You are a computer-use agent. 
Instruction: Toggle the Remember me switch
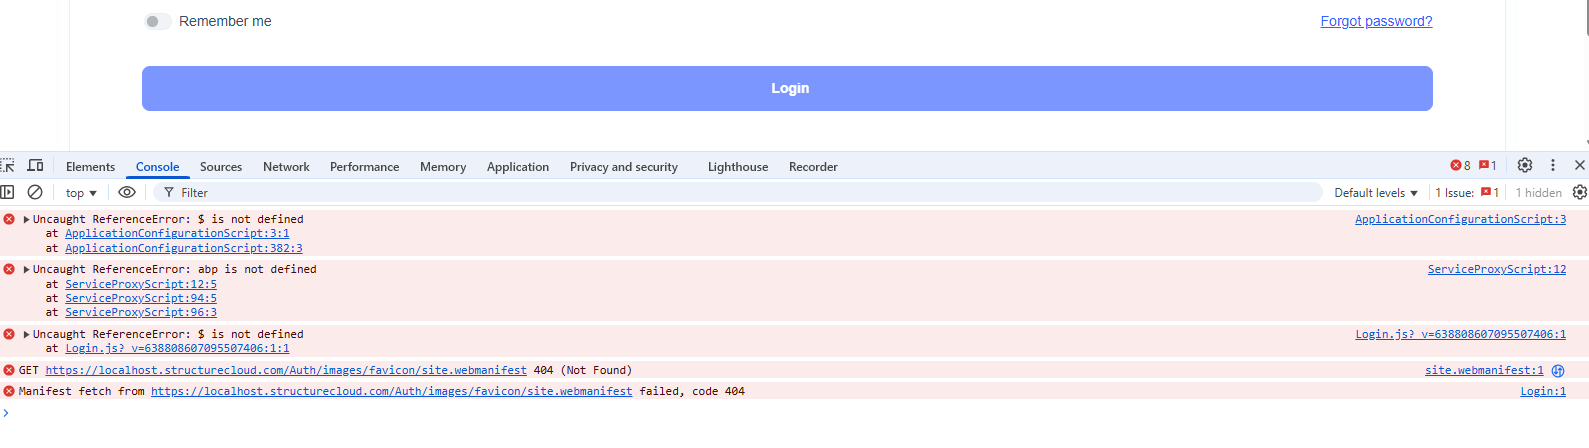click(157, 21)
